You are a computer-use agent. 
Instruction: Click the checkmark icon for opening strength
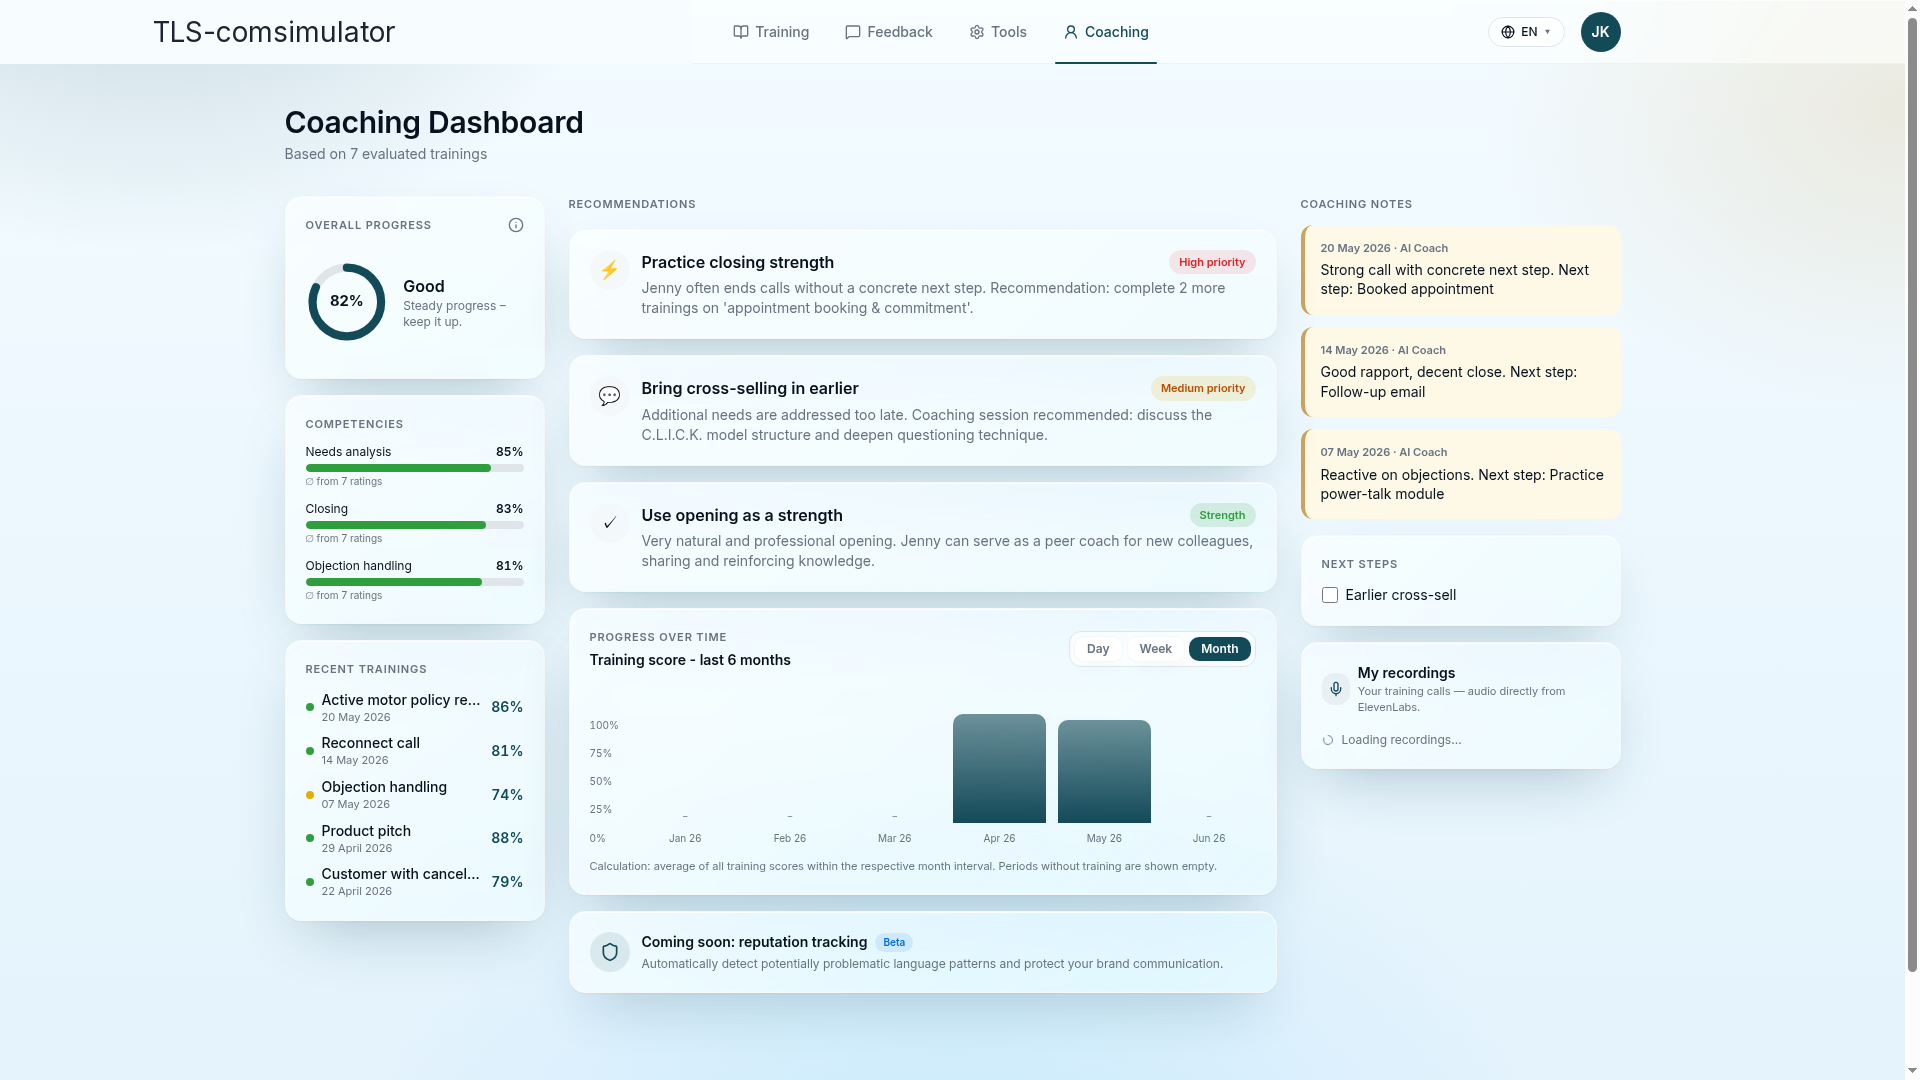(609, 523)
